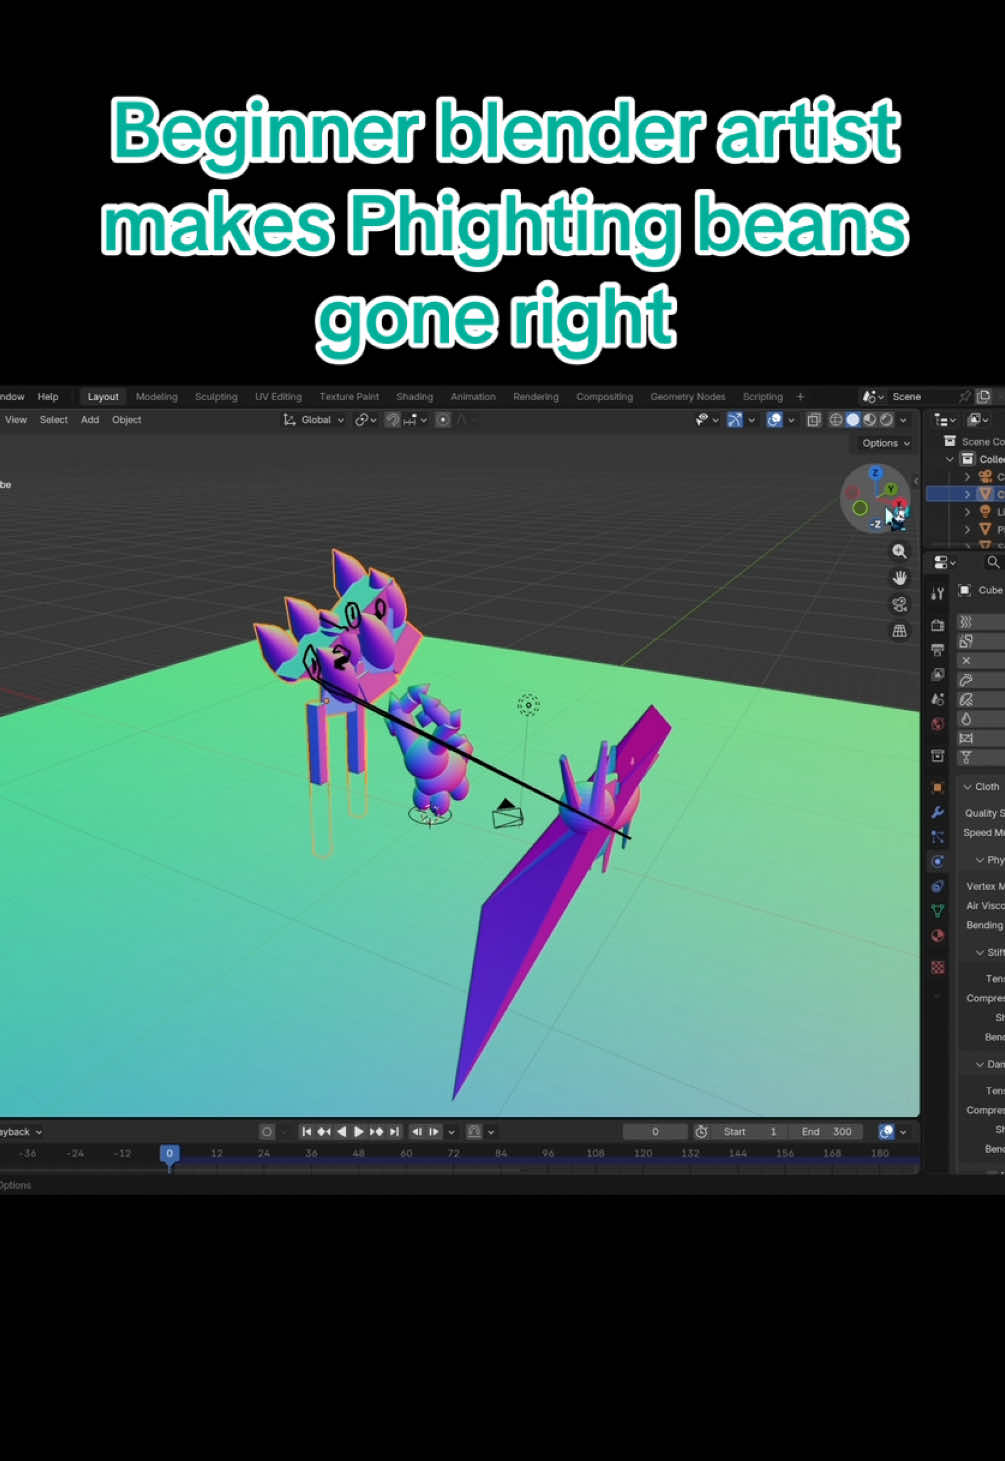Click the pan view hand icon
The image size is (1005, 1461).
click(899, 578)
